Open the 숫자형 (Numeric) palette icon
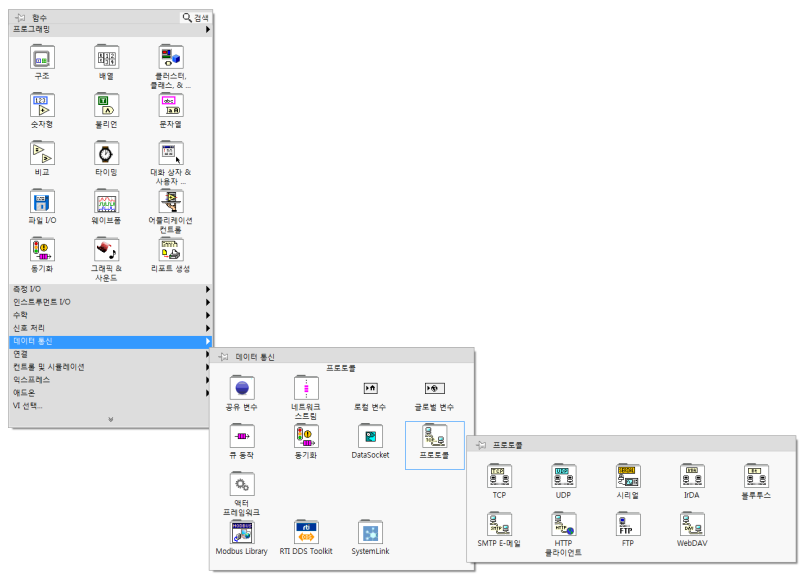The image size is (800, 578). [x=42, y=105]
